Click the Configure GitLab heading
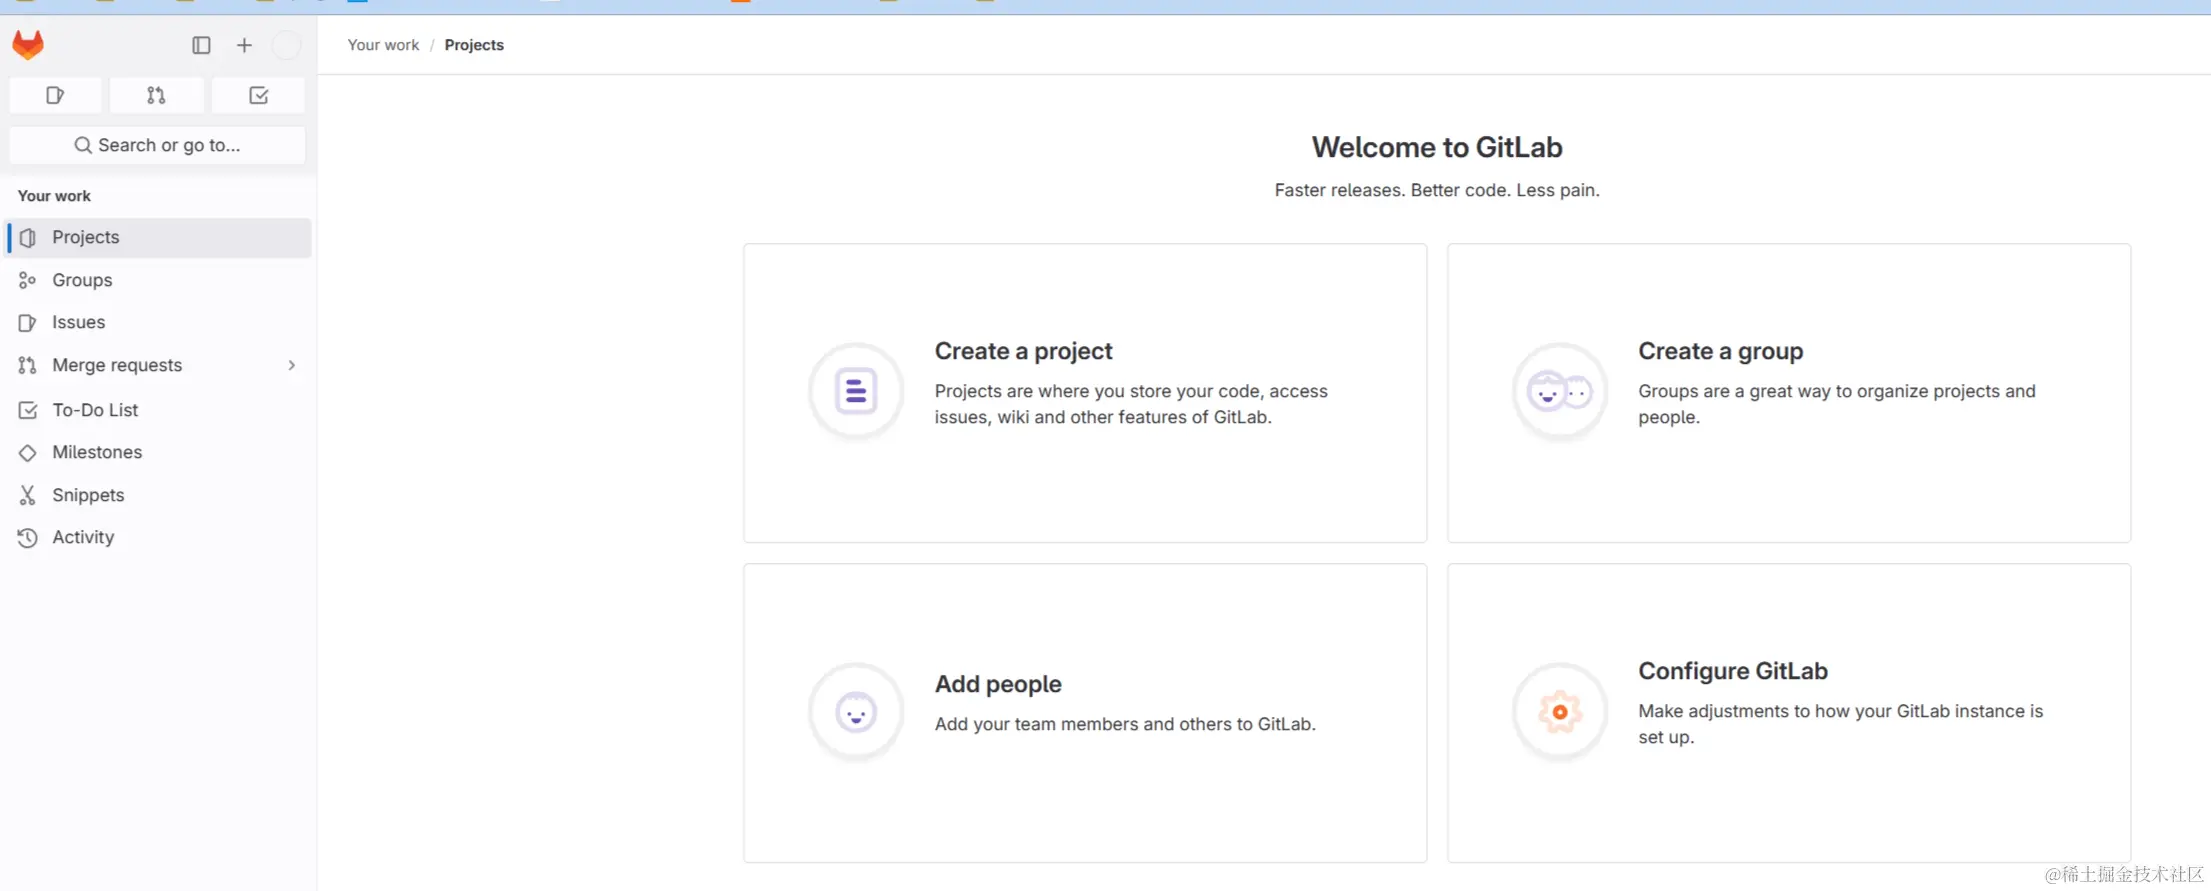2211x891 pixels. click(1733, 671)
